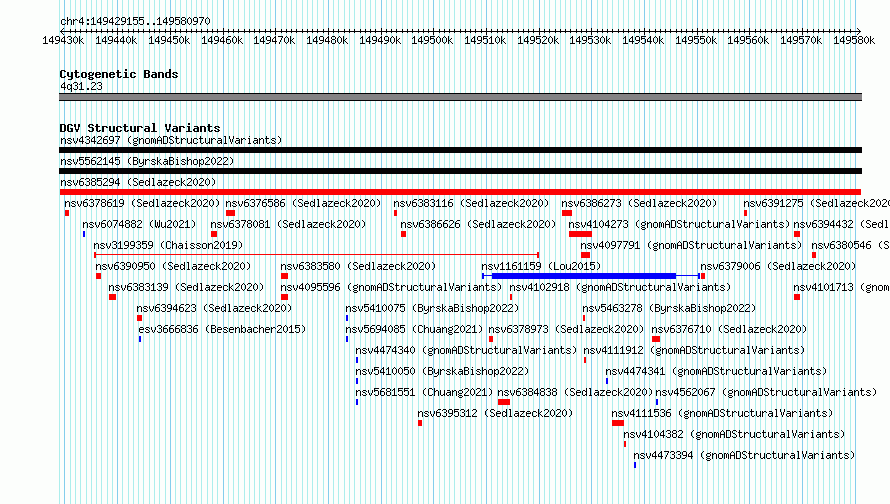Open nsv6376586 Sedlazeck2020 variant
This screenshot has width=890, height=504.
303,203
